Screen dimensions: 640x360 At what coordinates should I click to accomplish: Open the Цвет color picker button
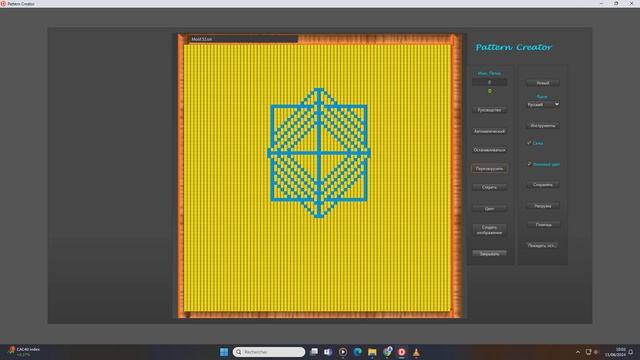[489, 209]
